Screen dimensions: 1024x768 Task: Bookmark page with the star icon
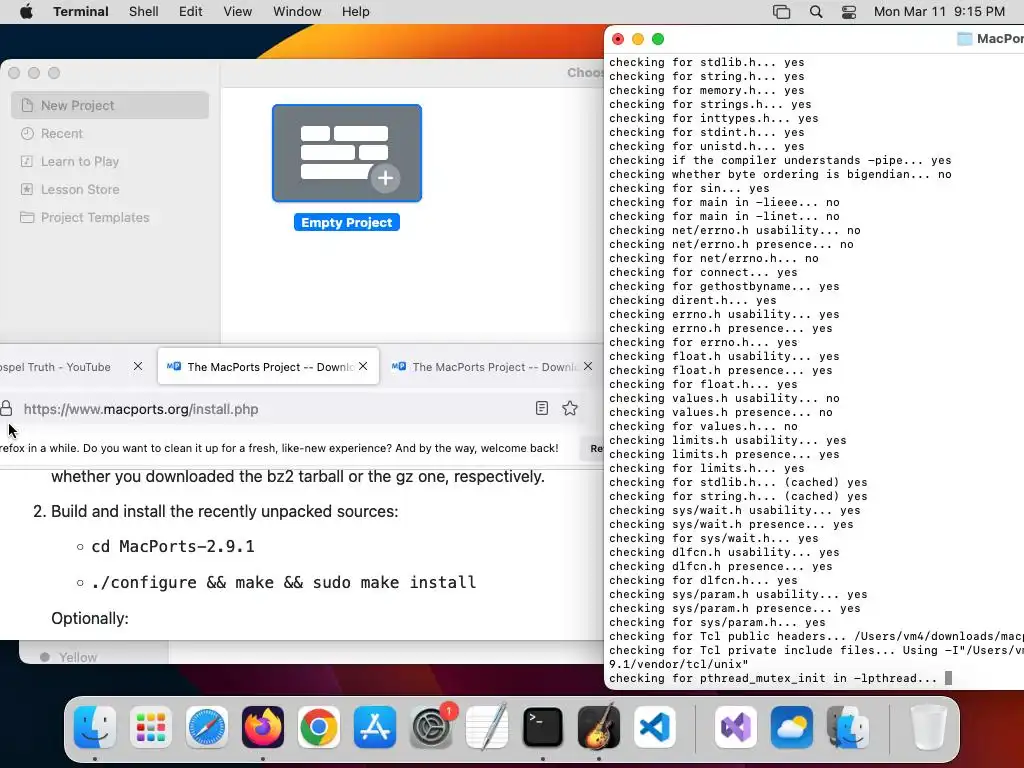coord(570,408)
